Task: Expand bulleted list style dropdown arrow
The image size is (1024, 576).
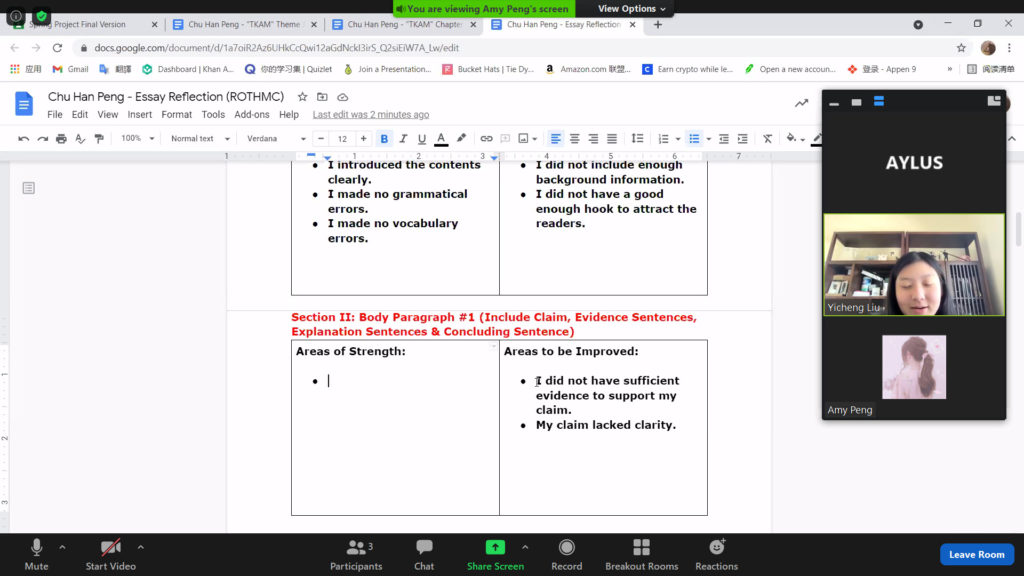Action: click(709, 139)
